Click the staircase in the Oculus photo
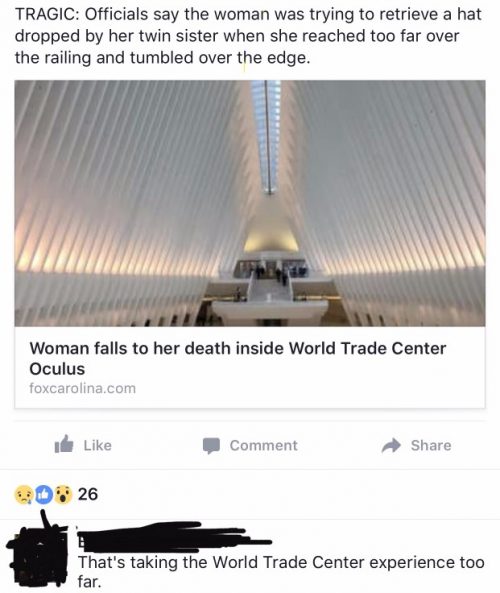This screenshot has width=500, height=593. [270, 289]
